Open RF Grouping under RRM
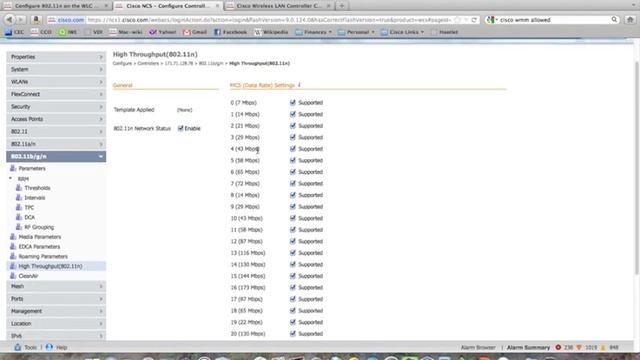 39,227
